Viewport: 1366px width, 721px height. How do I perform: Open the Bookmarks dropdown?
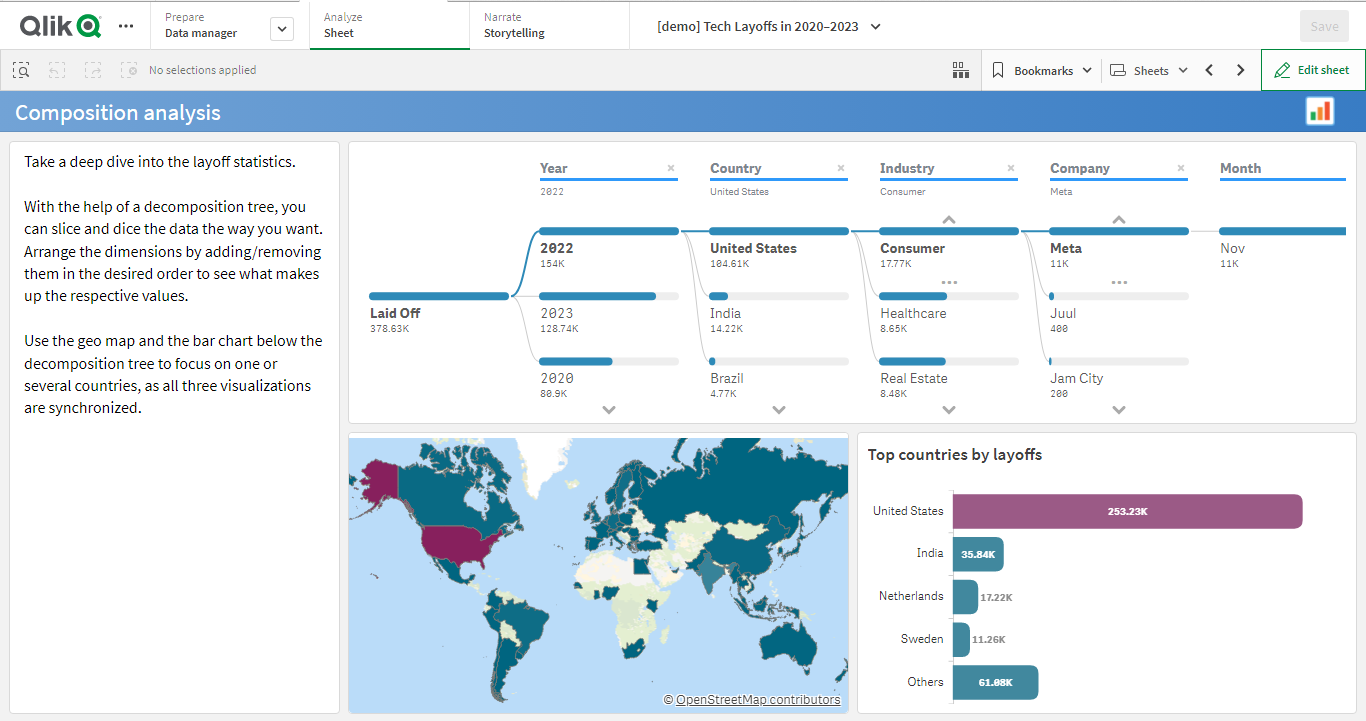pos(1042,70)
